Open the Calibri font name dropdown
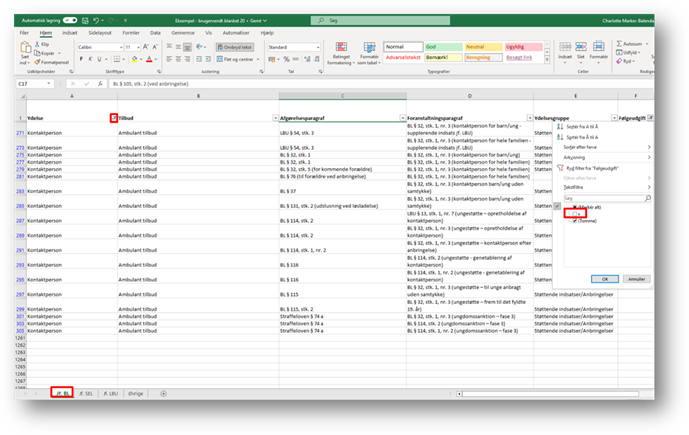Screen dimensions: 689x435 pyautogui.click(x=95, y=46)
